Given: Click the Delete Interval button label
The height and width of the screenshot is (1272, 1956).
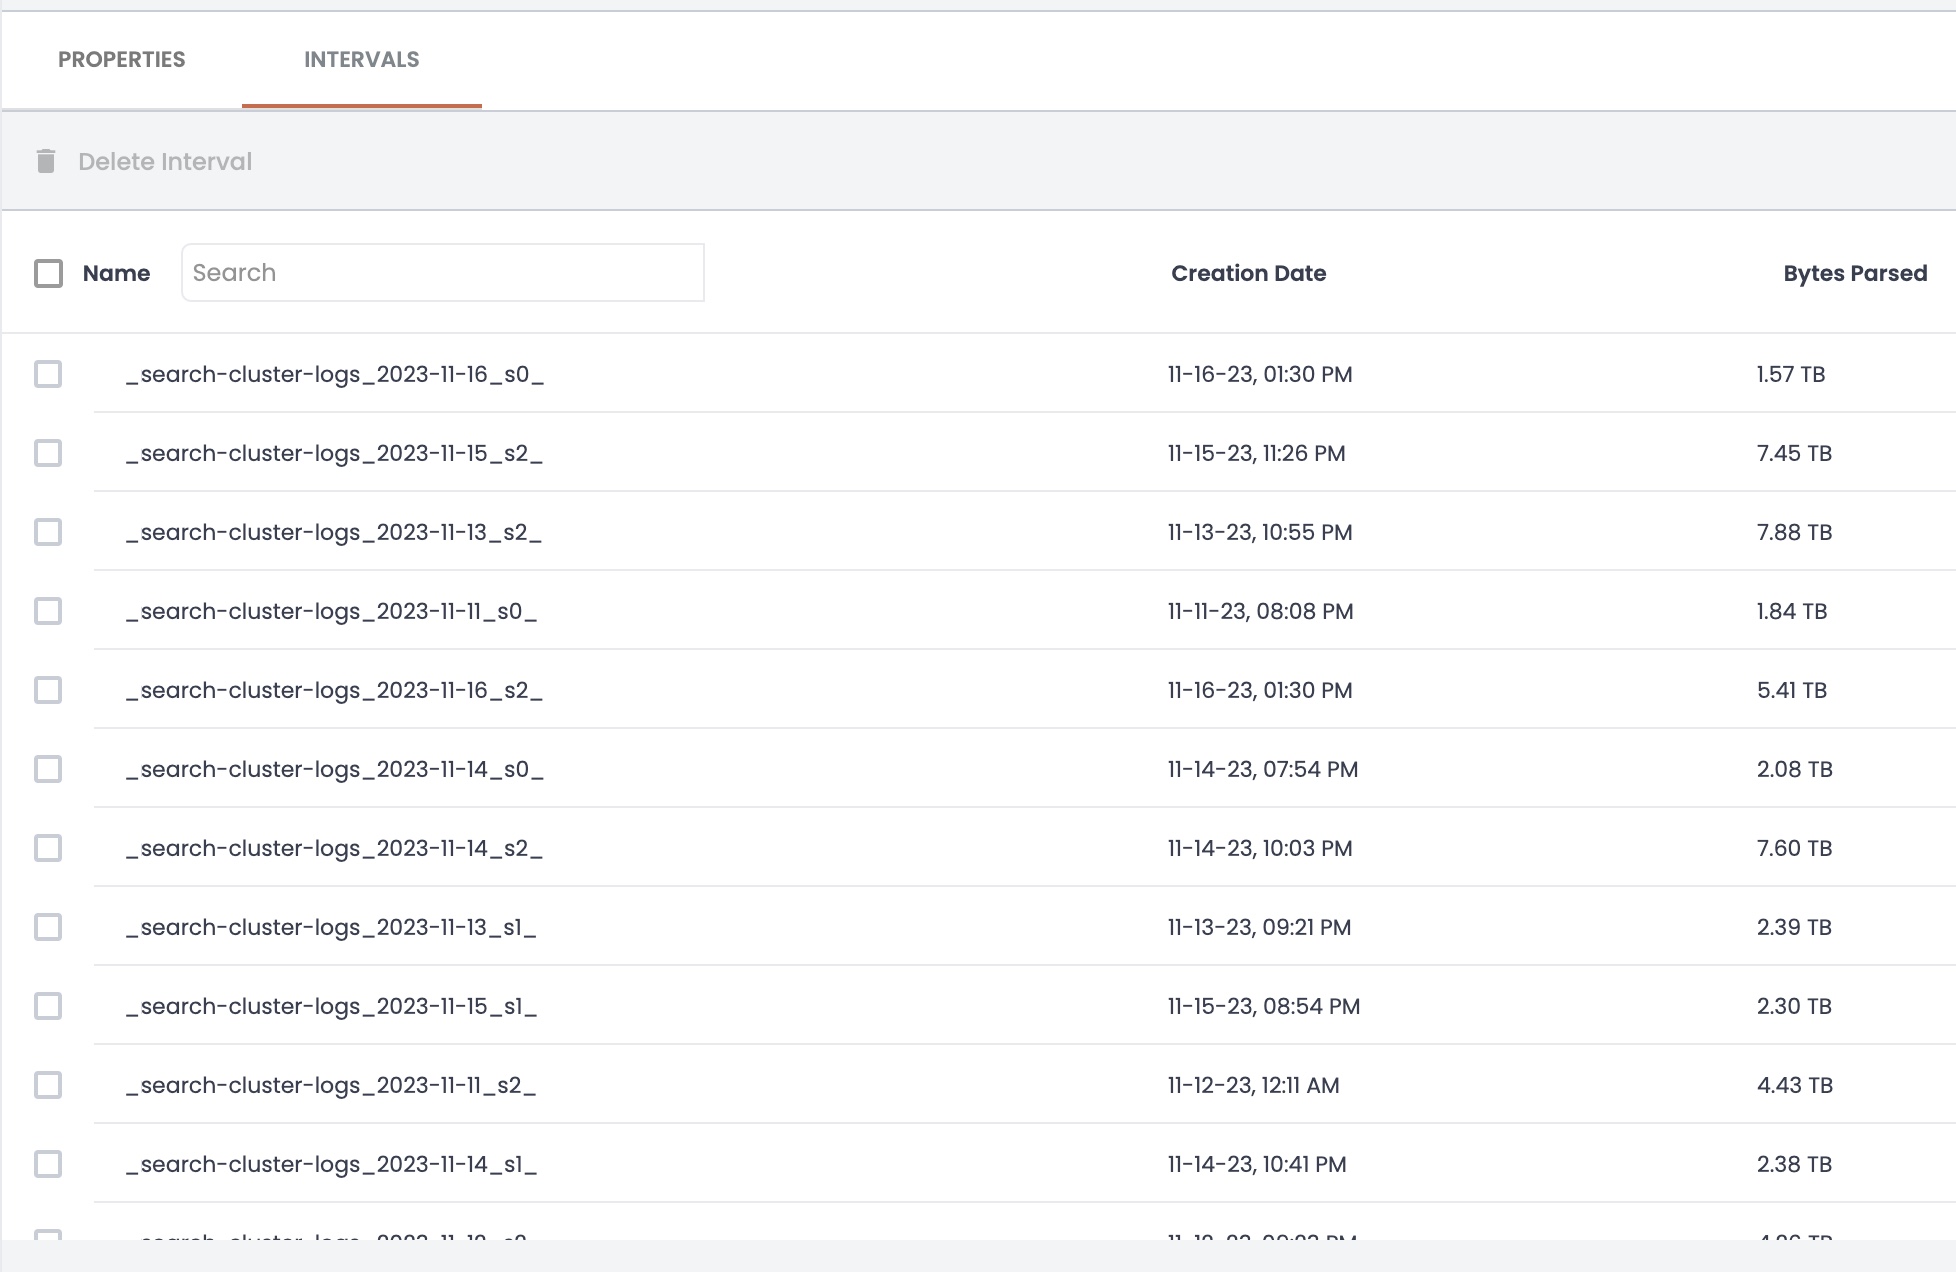Looking at the screenshot, I should point(165,161).
